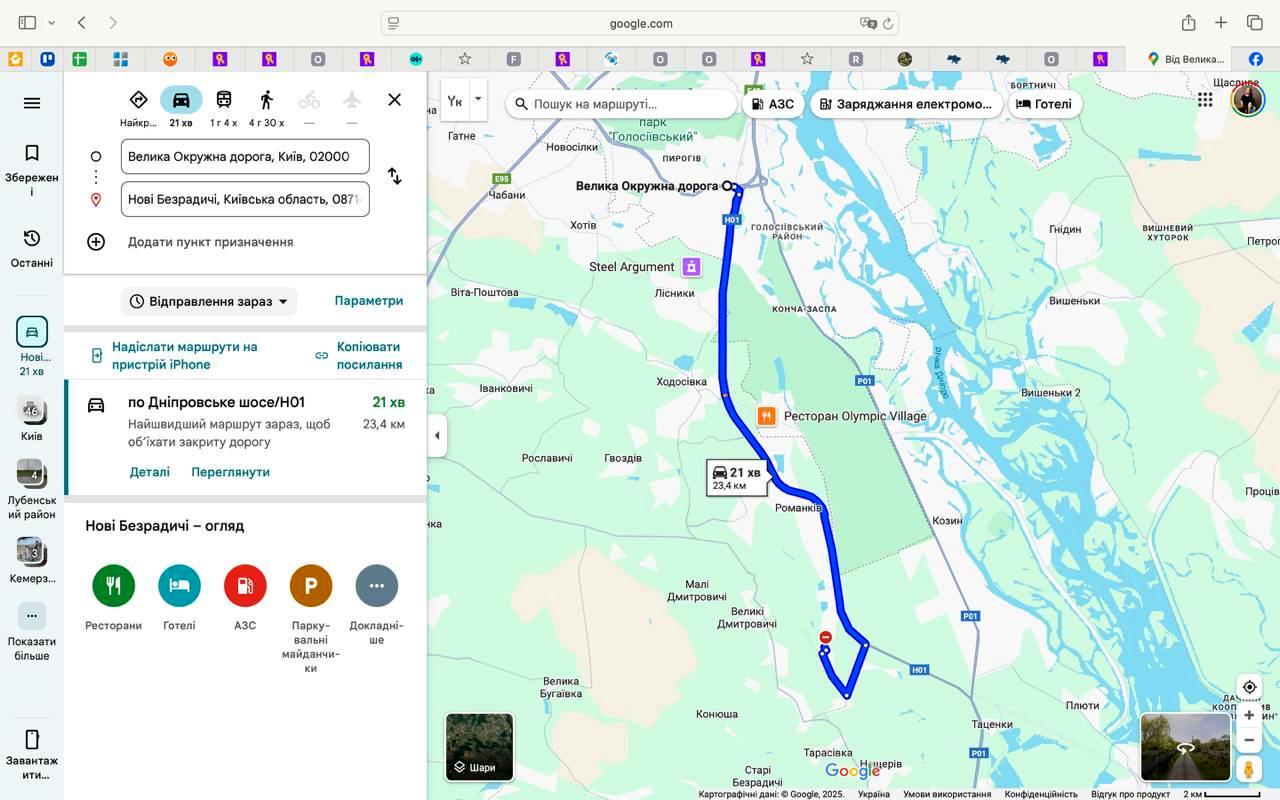1280x800 pixels.
Task: Expand the Ук language selector dropdown
Action: (477, 99)
